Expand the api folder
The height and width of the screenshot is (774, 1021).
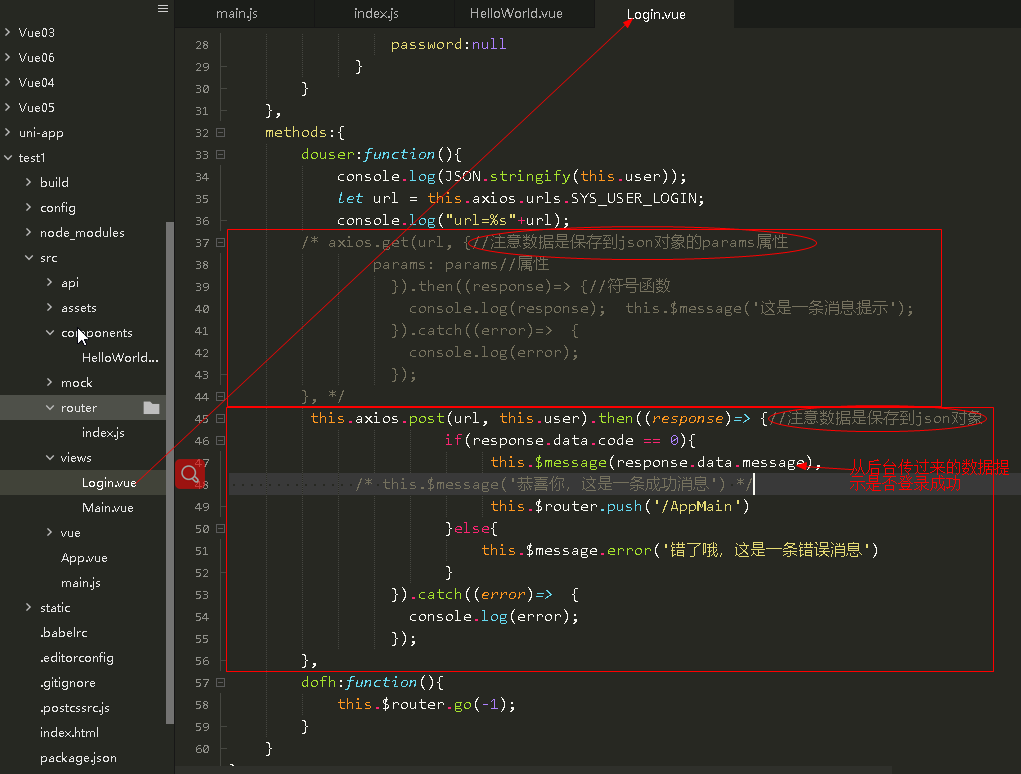coord(49,282)
